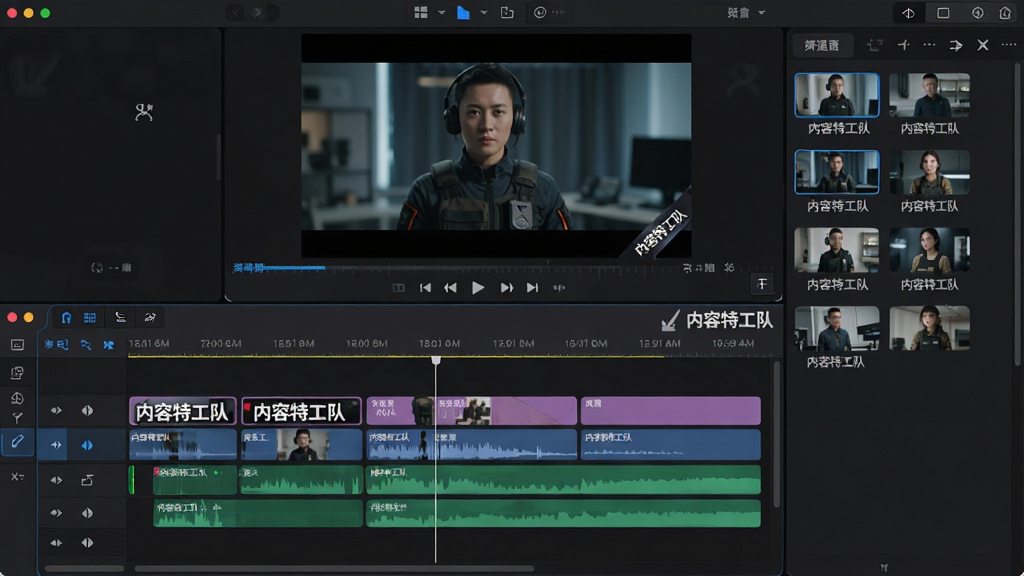This screenshot has width=1024, height=576.
Task: Open the top-center title dropdown menu
Action: click(x=746, y=12)
